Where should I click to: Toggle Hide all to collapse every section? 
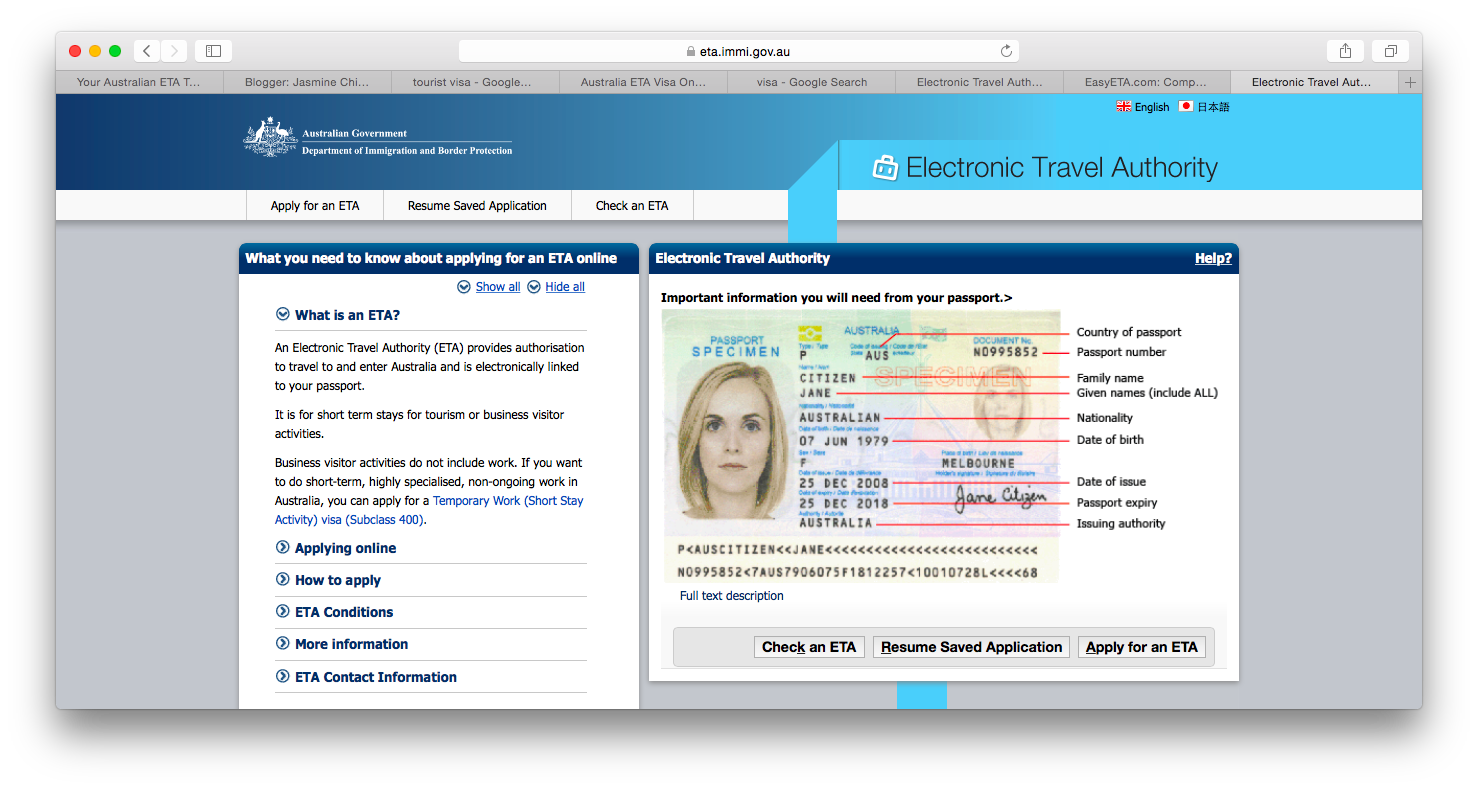[564, 287]
